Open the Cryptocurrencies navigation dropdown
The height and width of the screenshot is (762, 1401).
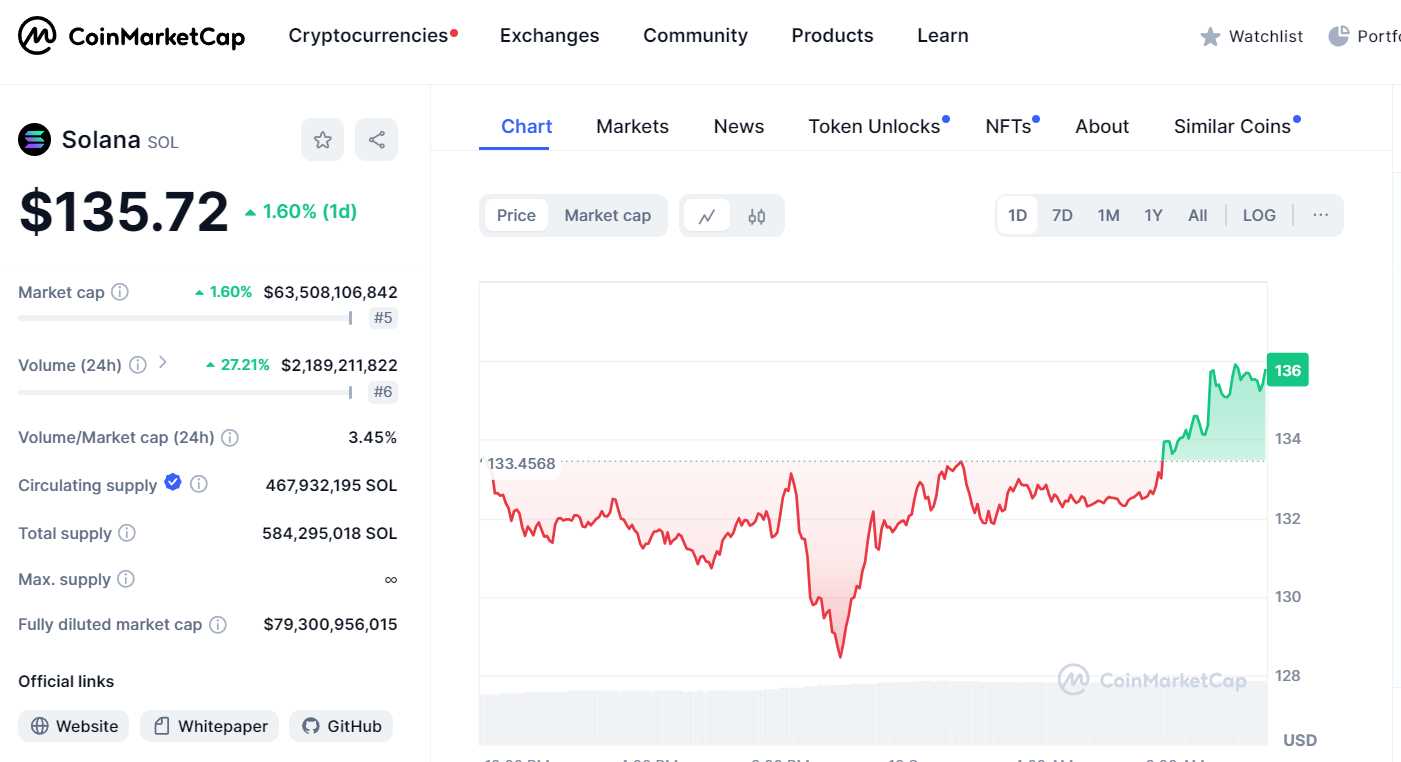coord(368,36)
